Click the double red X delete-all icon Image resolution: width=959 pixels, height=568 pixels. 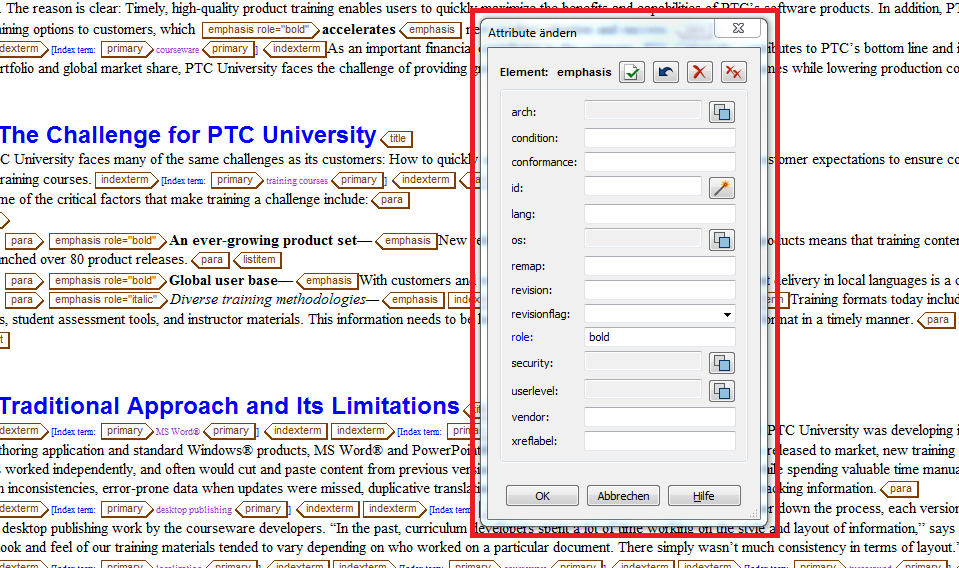733,72
